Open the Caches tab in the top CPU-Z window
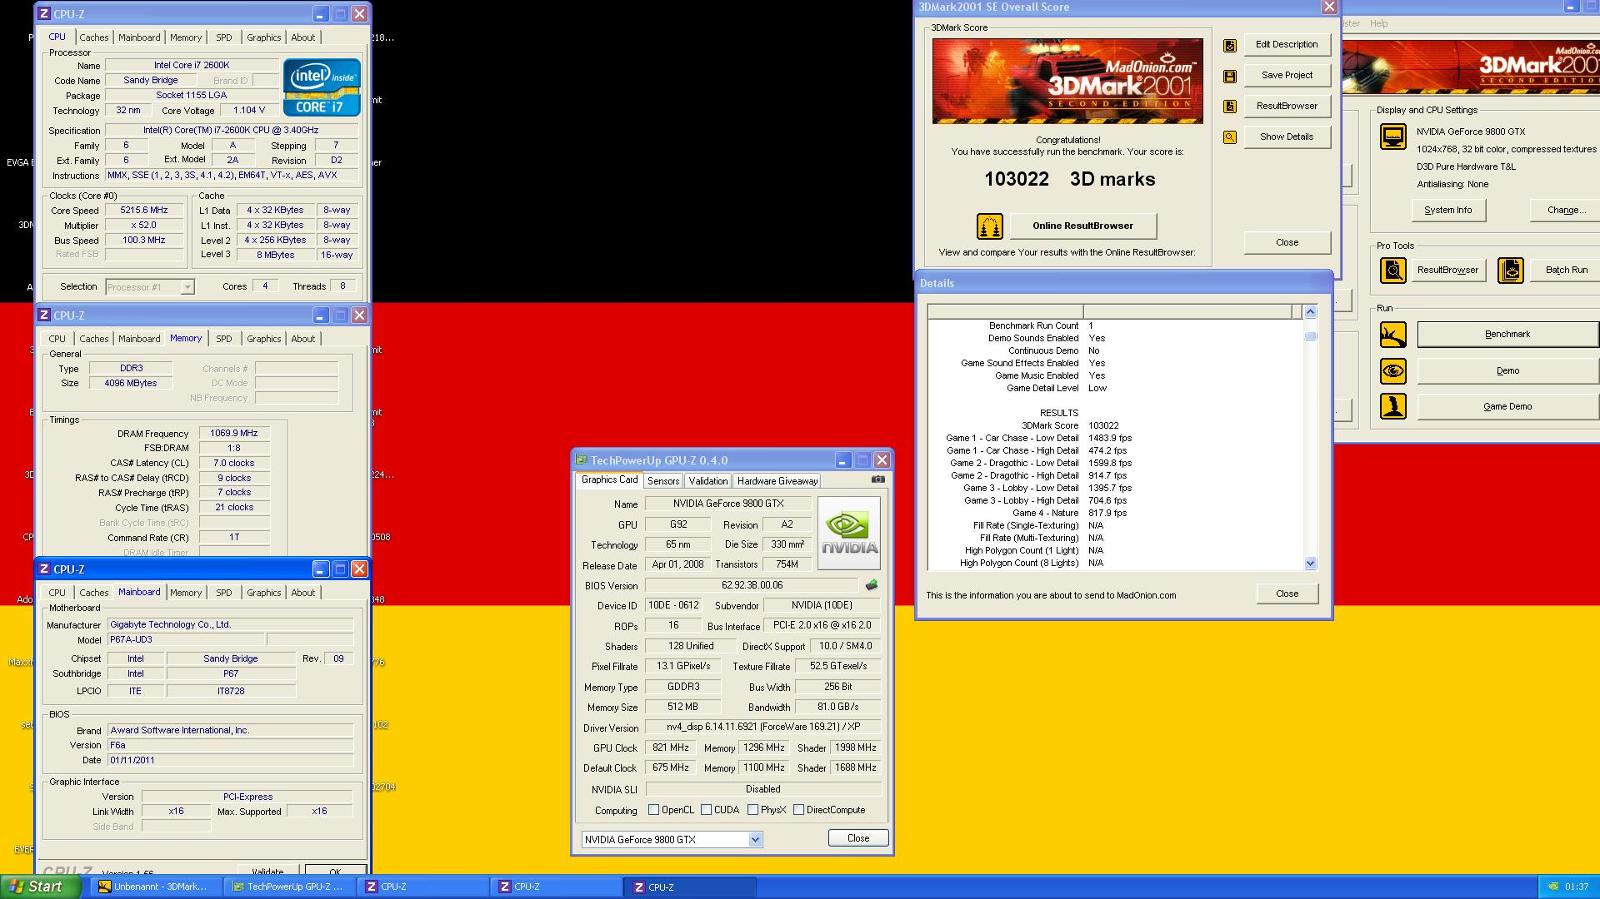Image resolution: width=1600 pixels, height=899 pixels. 94,38
